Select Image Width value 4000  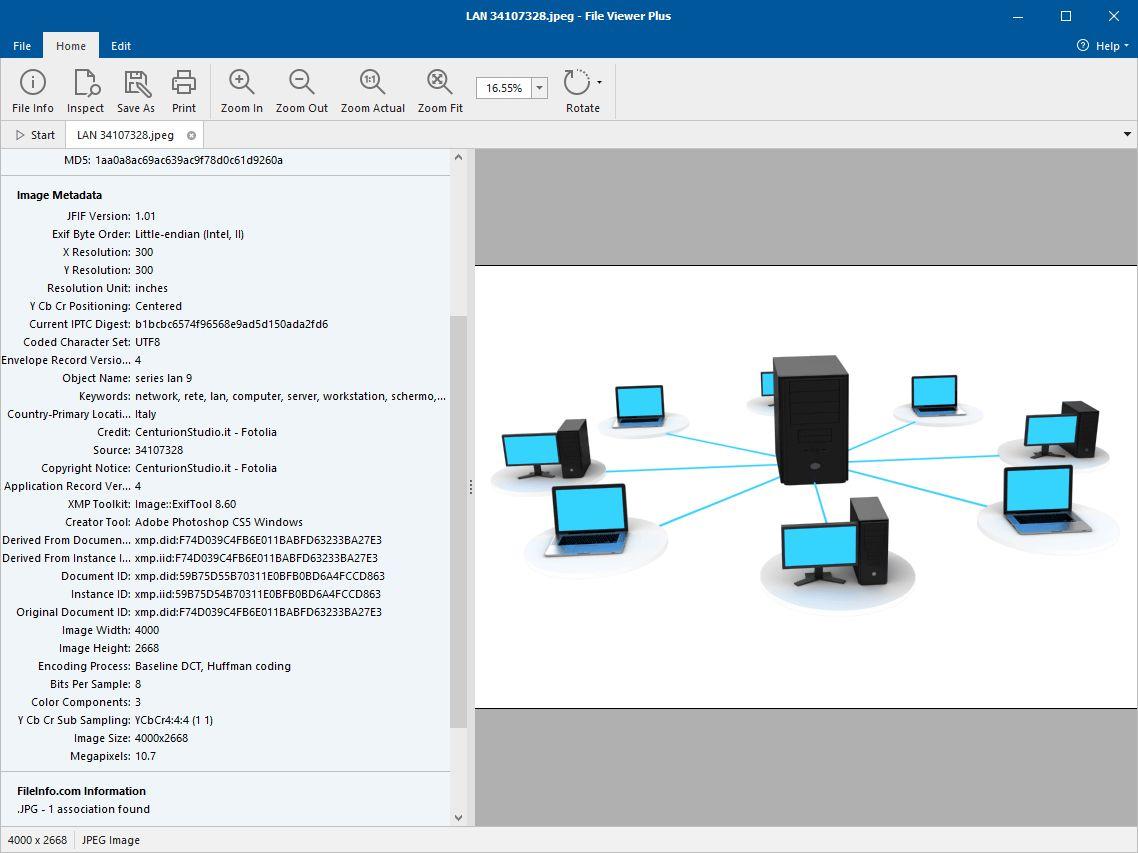pyautogui.click(x=147, y=631)
